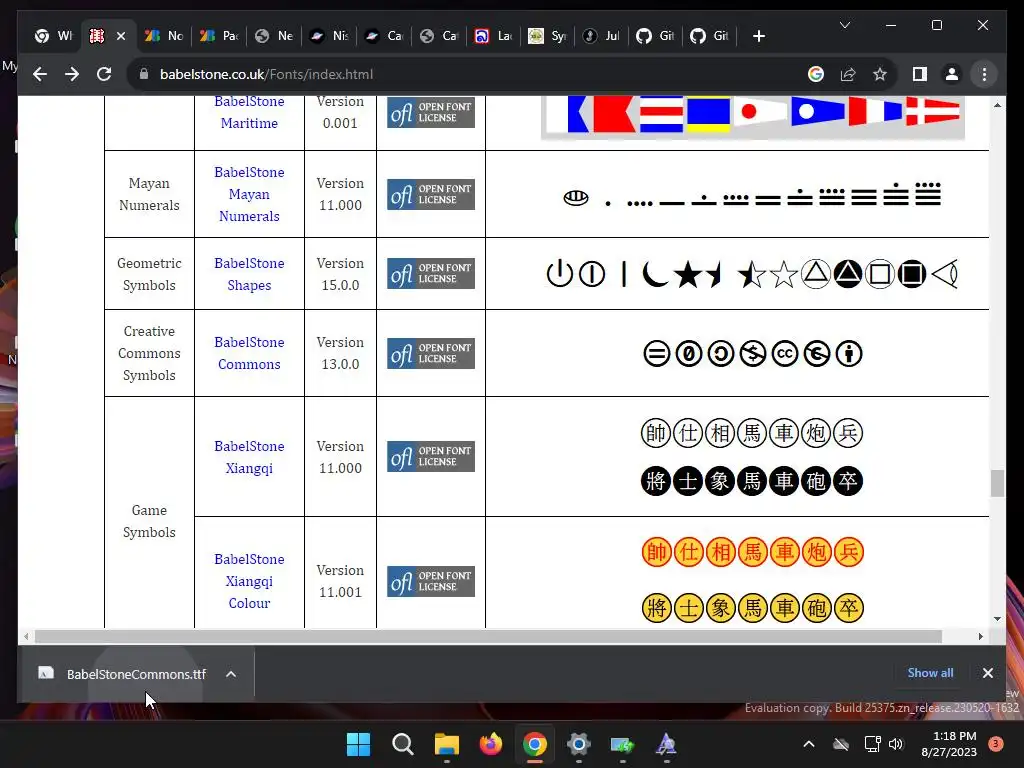Select 'Geometric Symbols' cell text

[149, 274]
